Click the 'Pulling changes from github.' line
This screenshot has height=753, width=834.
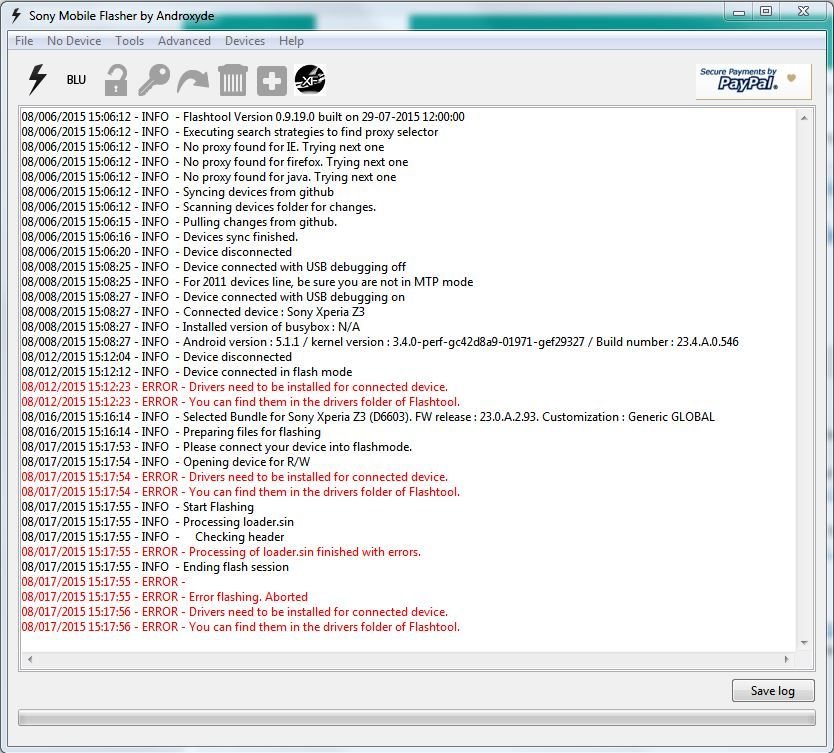pyautogui.click(x=179, y=222)
